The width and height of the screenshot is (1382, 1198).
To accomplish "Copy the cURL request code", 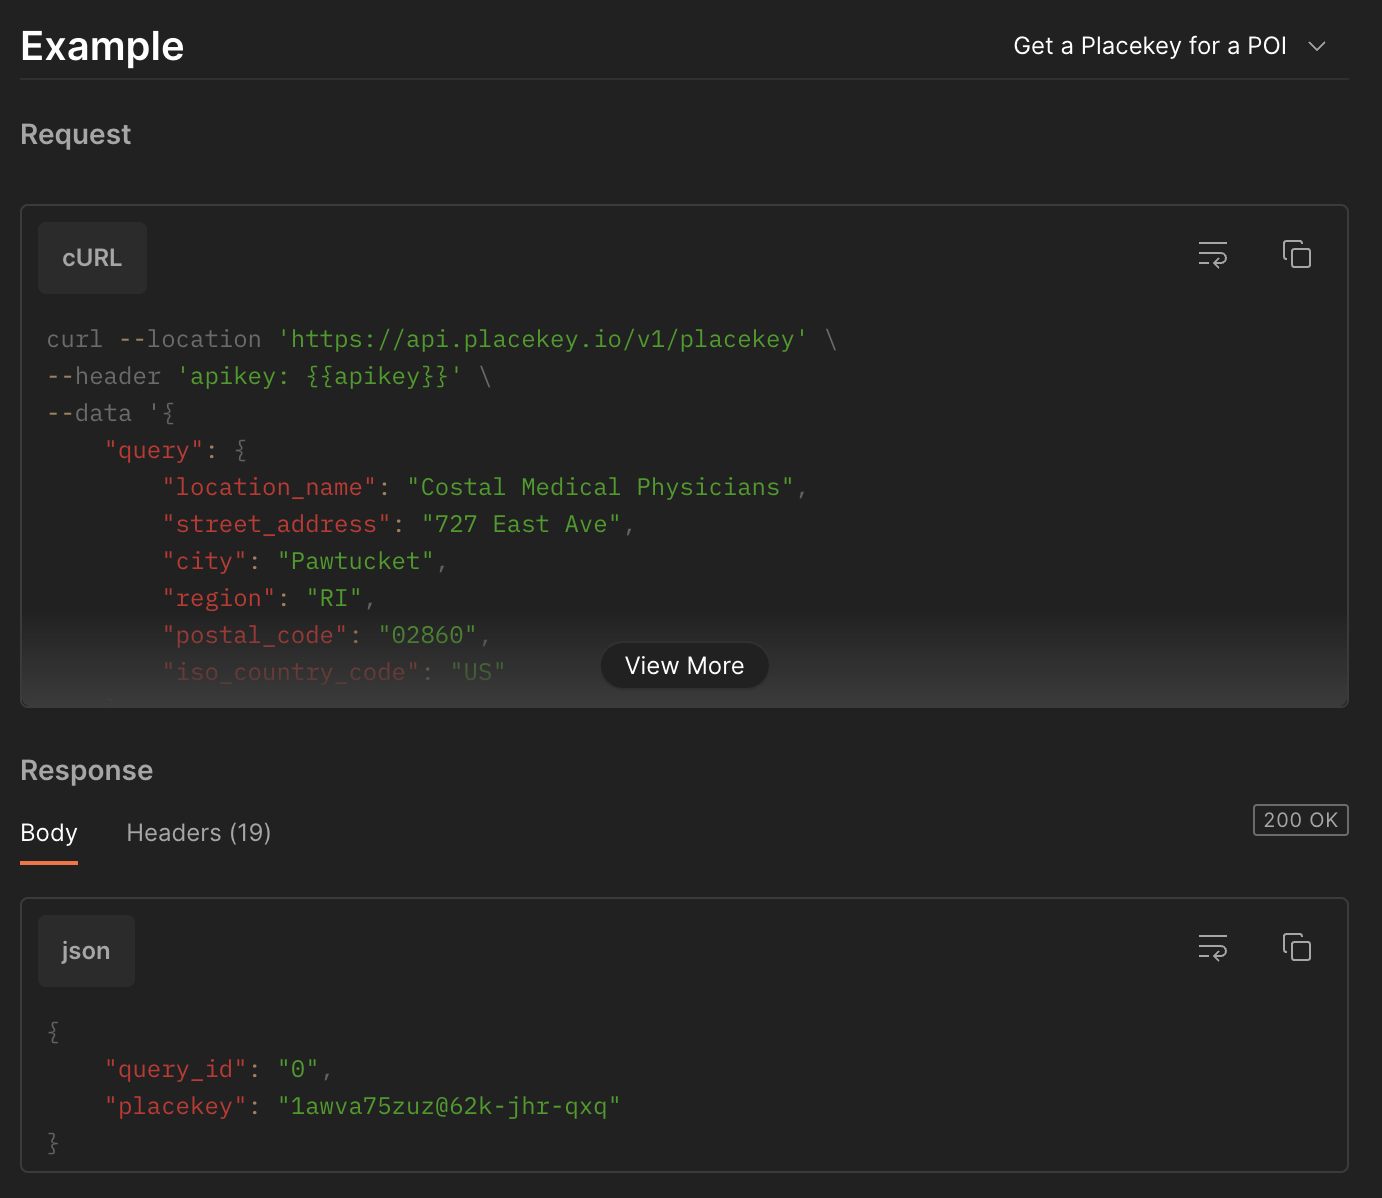I will coord(1296,254).
